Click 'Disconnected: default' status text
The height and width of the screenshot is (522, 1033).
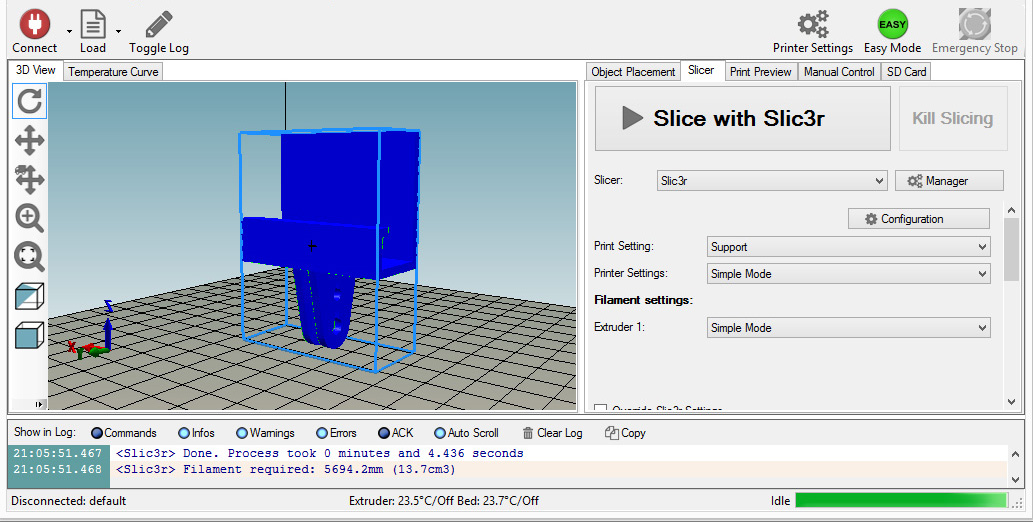[69, 501]
